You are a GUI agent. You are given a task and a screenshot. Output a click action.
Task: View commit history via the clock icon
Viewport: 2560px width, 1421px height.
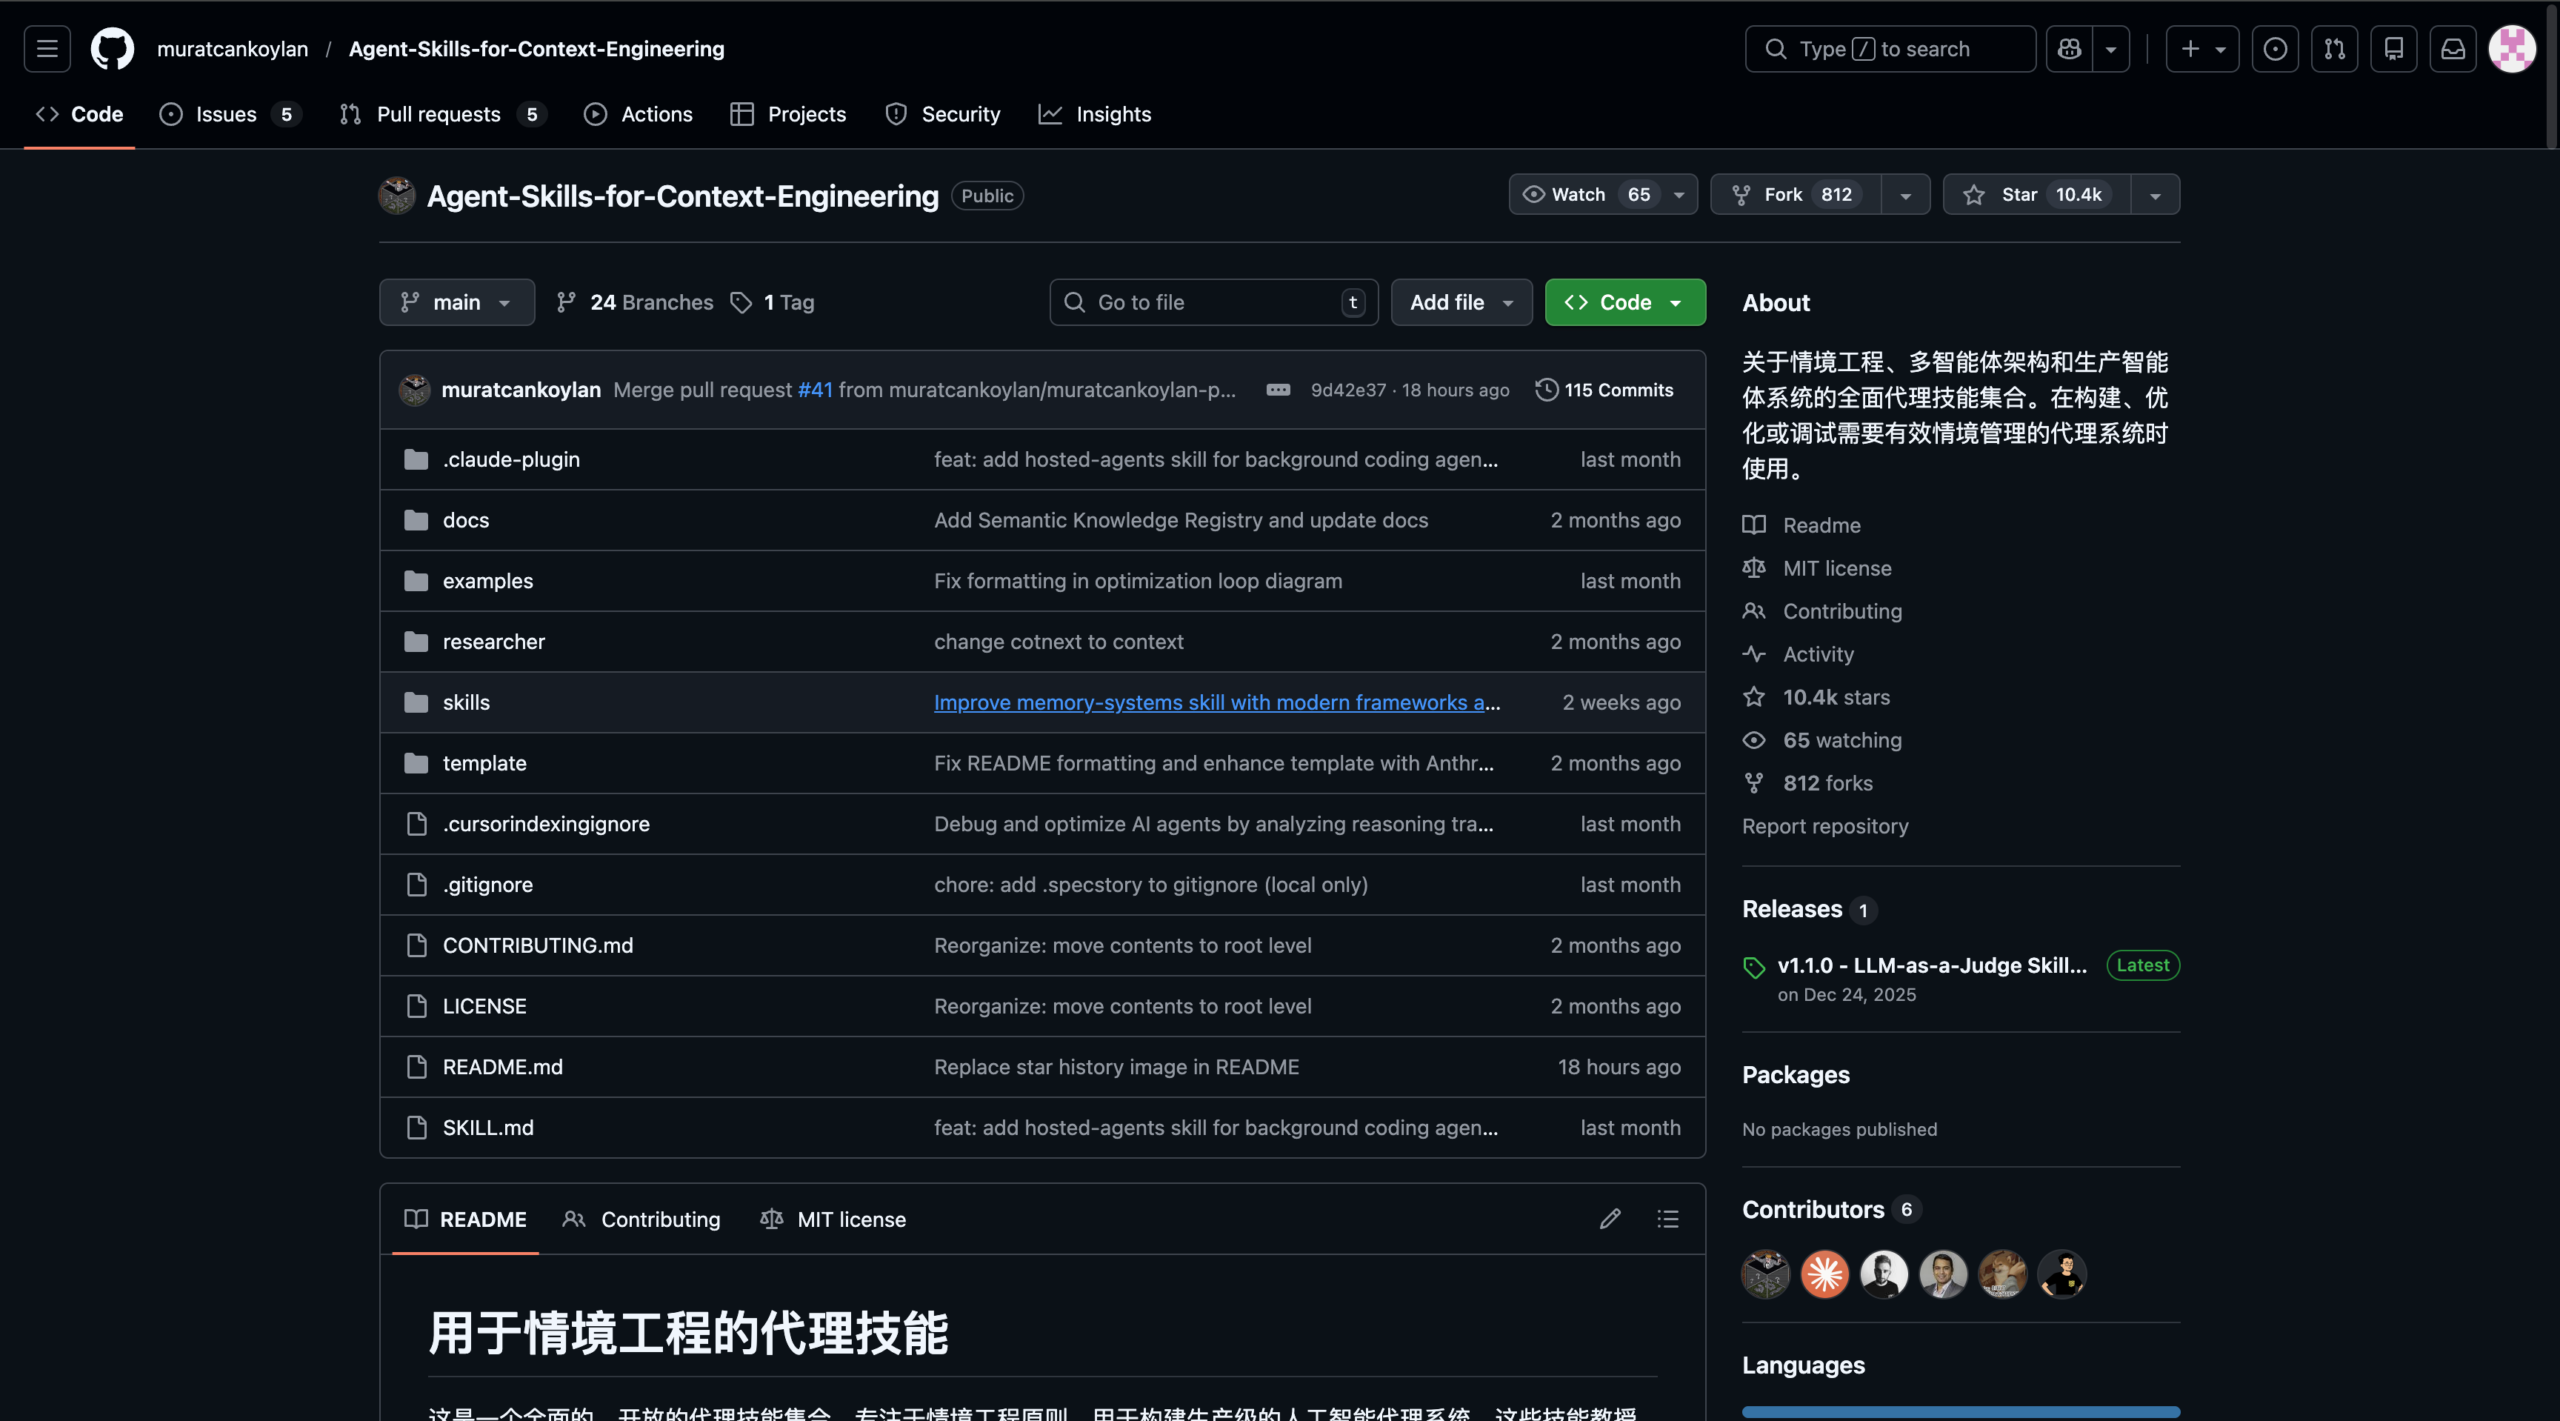pyautogui.click(x=1546, y=390)
